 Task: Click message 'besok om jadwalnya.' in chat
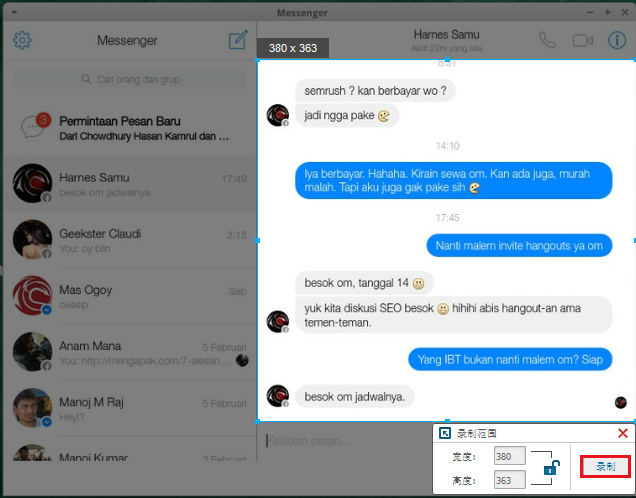[x=355, y=396]
